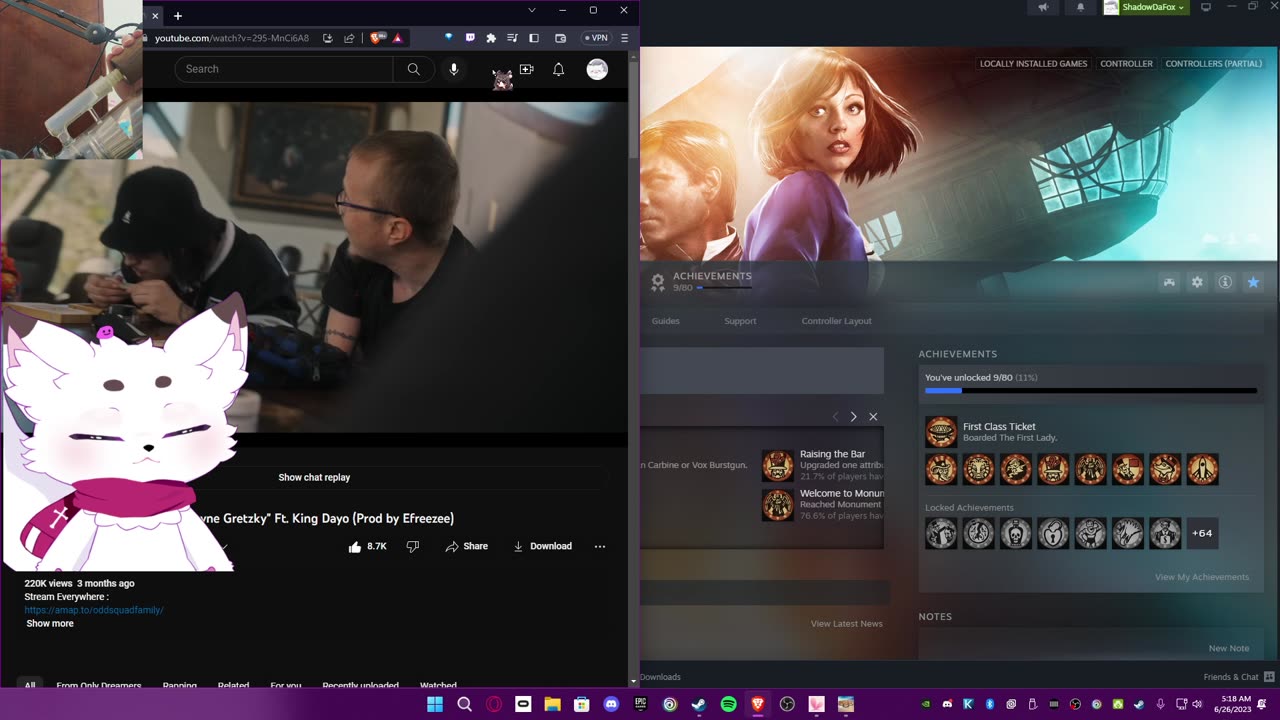Viewport: 1280px width, 720px height.
Task: Open Steam Support tab
Action: (740, 321)
